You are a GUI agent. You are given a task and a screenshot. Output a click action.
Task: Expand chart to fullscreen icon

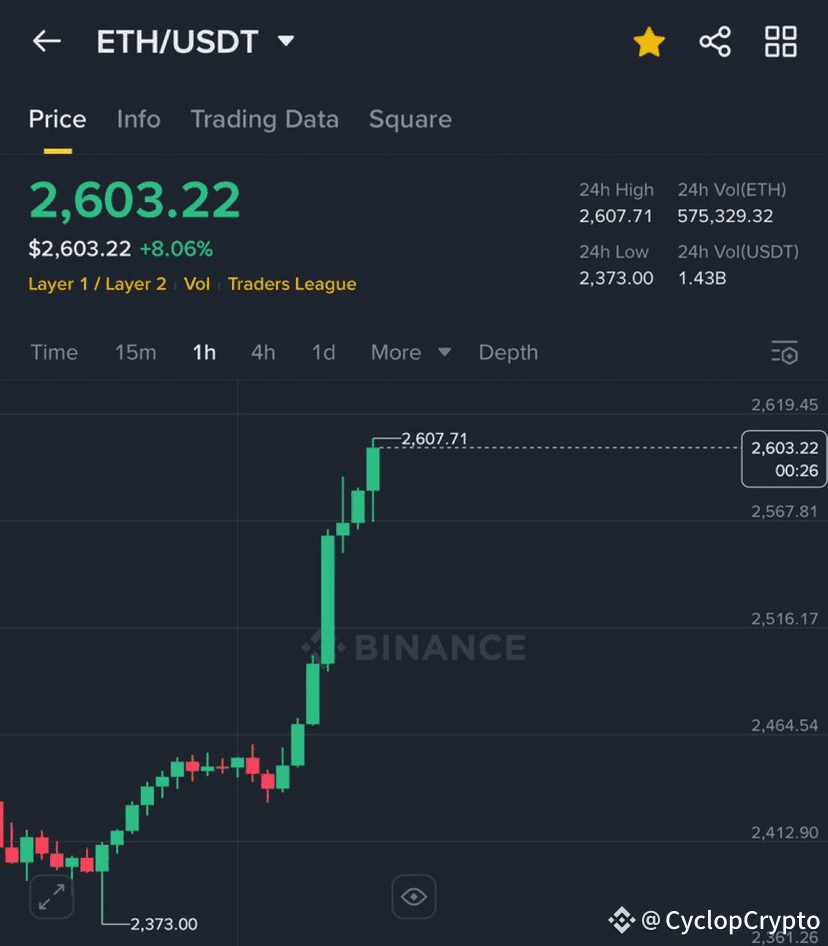click(52, 897)
